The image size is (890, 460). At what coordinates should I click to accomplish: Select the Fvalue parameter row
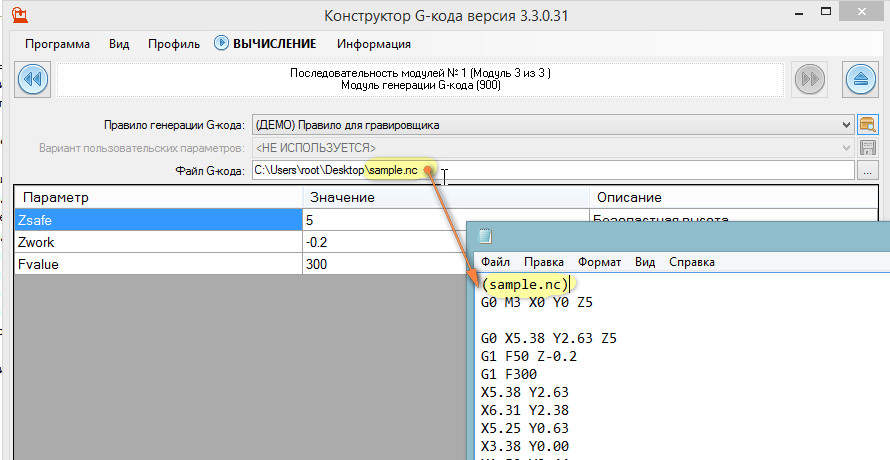point(158,264)
